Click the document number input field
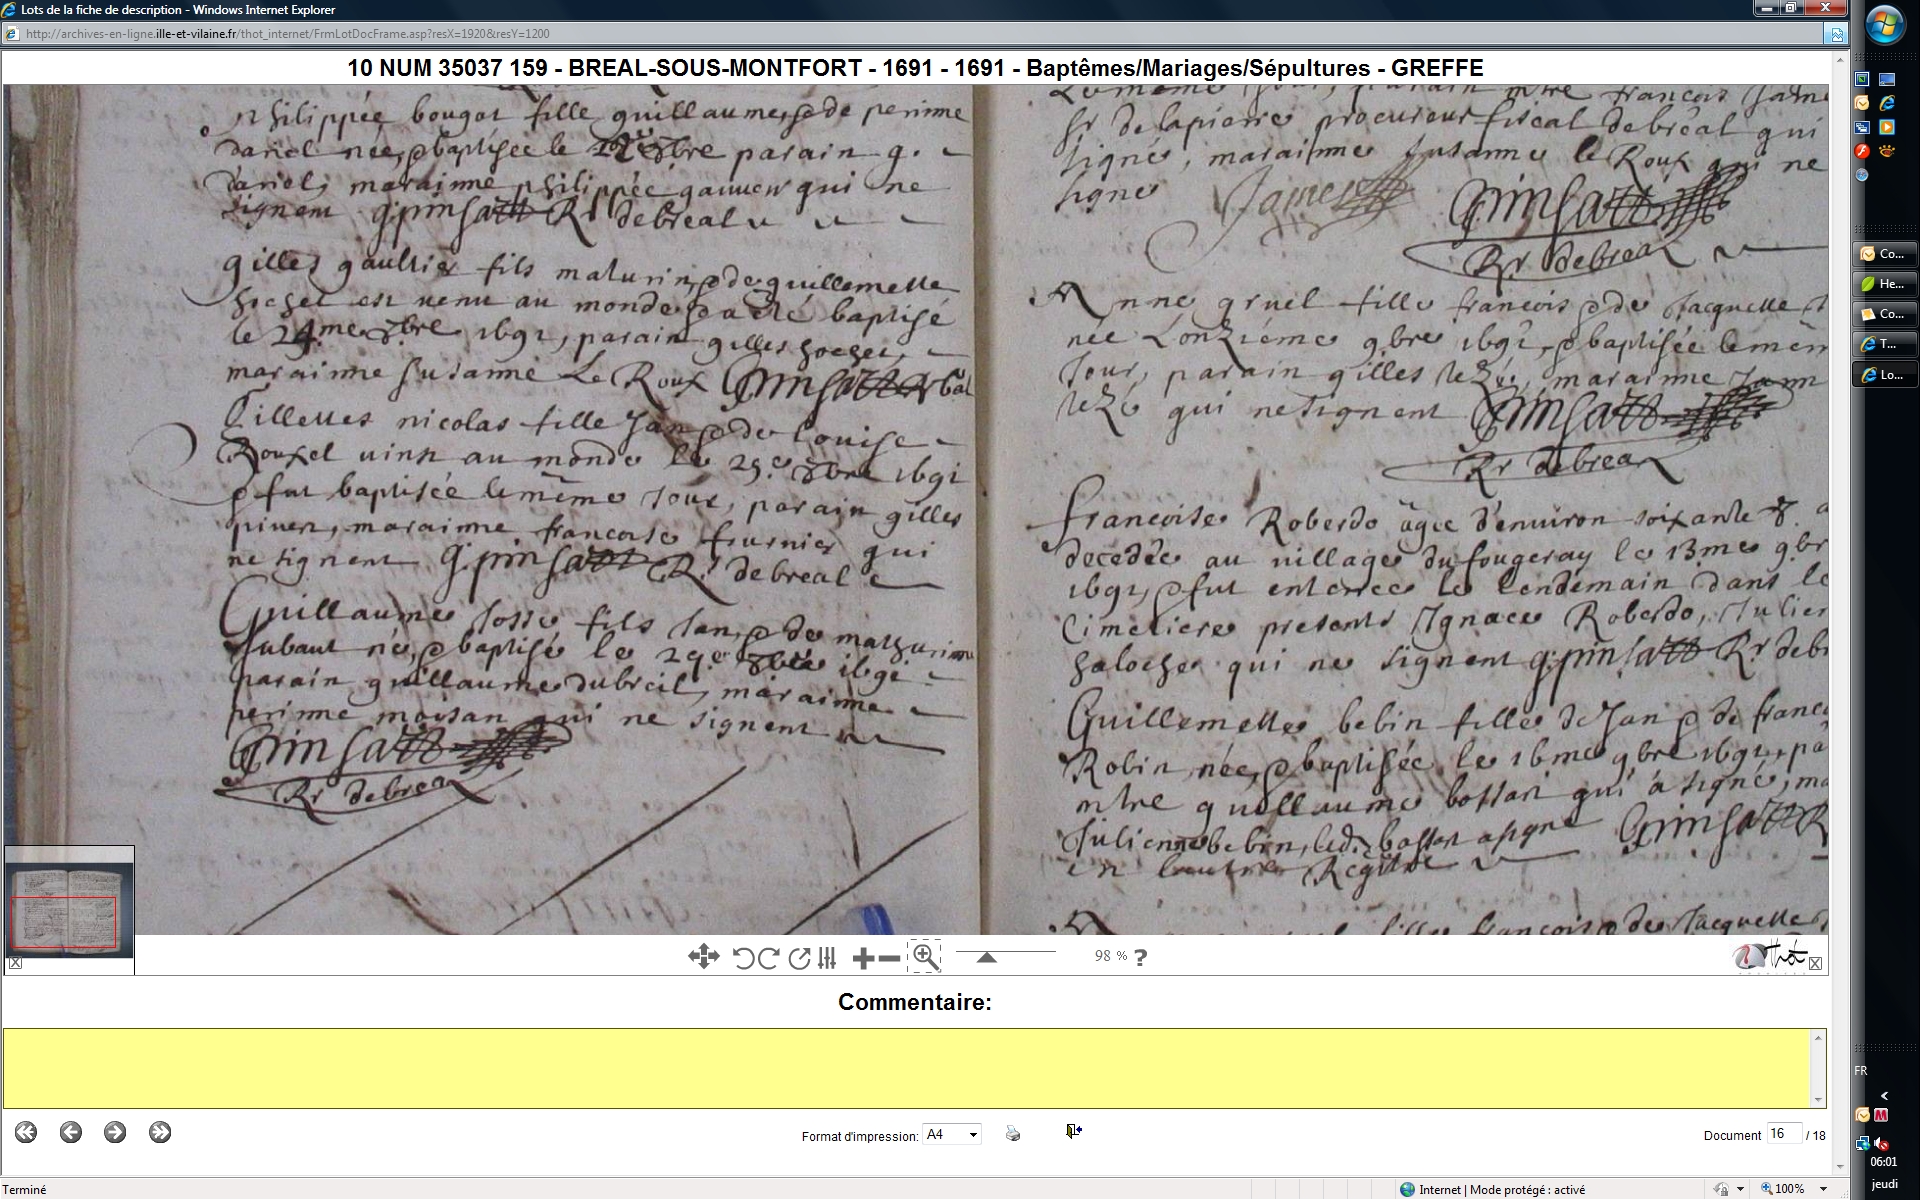This screenshot has width=1920, height=1200. [x=1783, y=1134]
